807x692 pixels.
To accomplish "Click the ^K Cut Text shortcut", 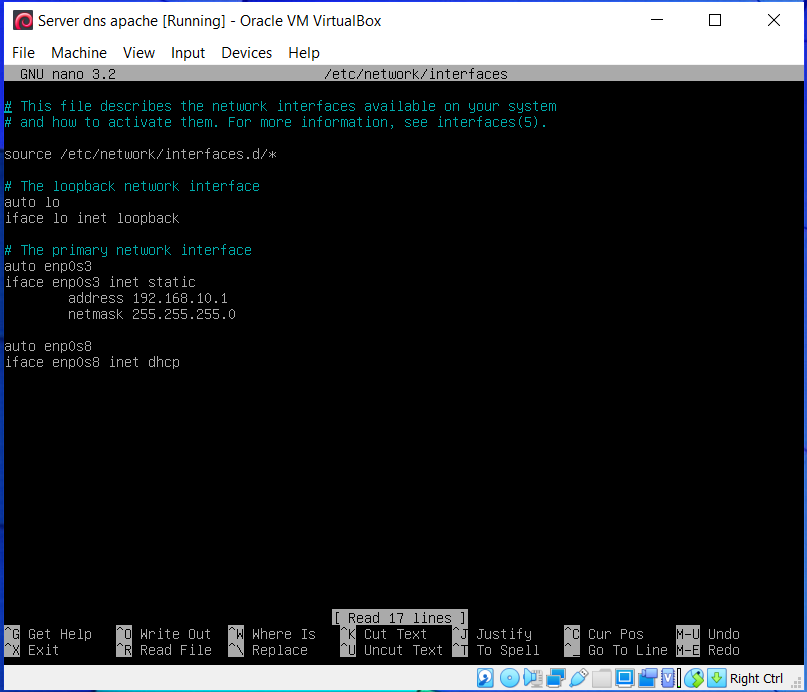I will point(384,634).
